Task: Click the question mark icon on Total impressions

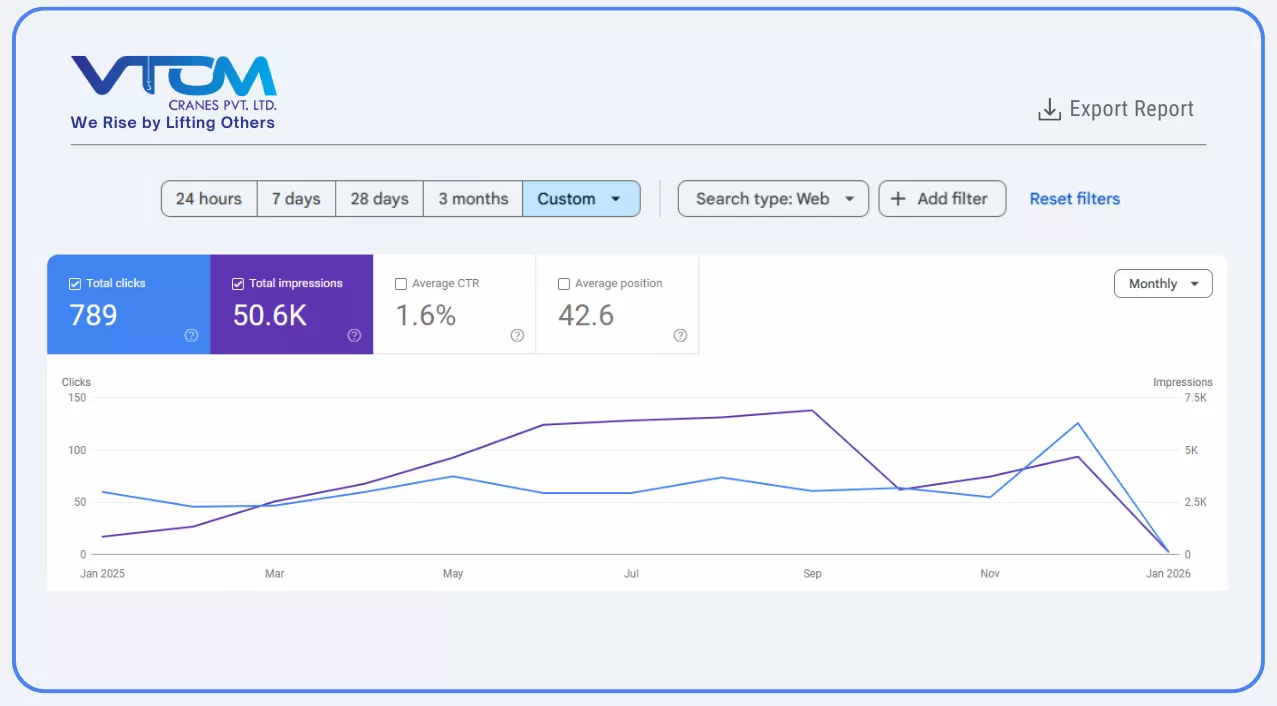Action: [x=354, y=336]
